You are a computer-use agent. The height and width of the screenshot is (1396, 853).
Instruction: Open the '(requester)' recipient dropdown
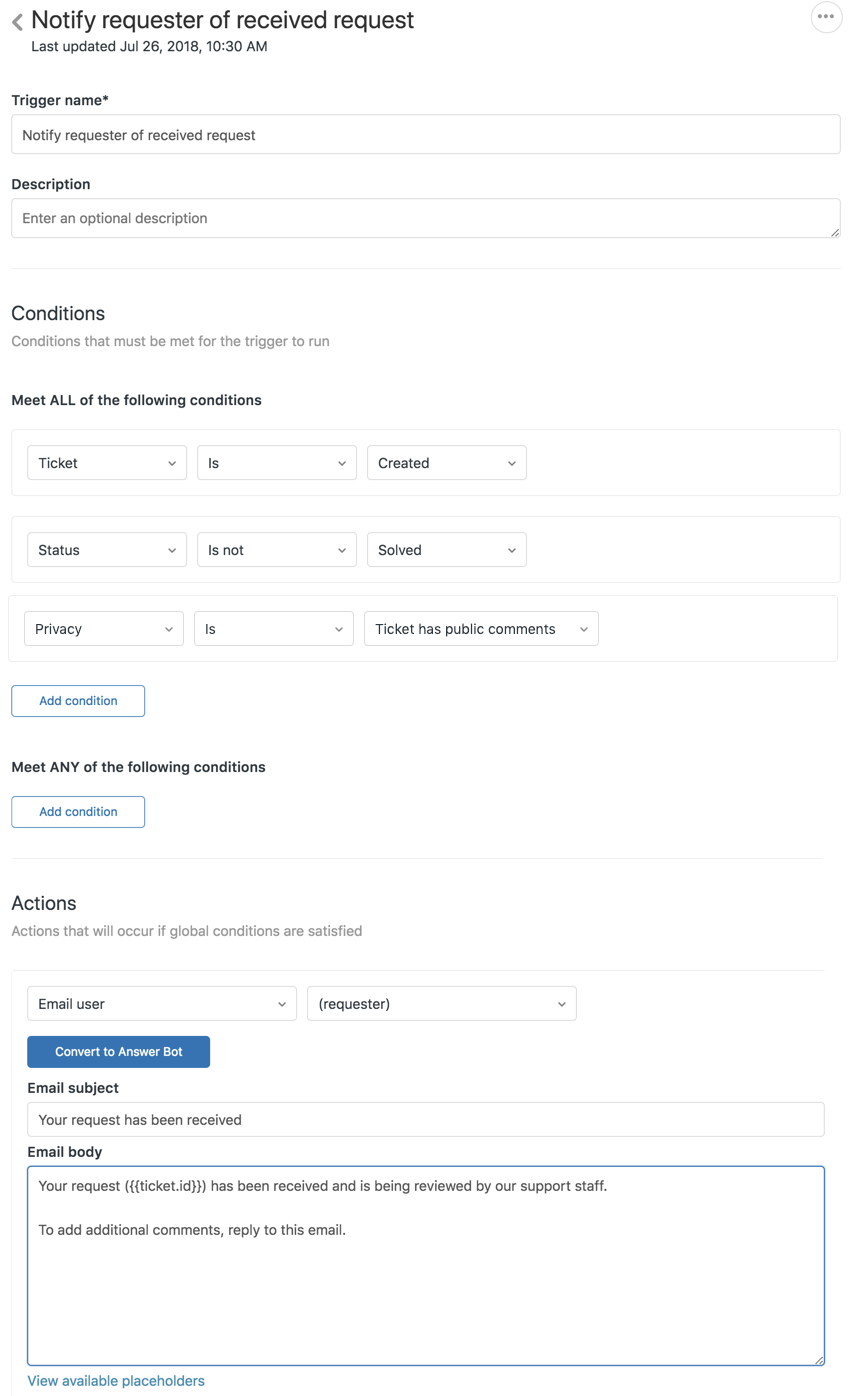[441, 1003]
